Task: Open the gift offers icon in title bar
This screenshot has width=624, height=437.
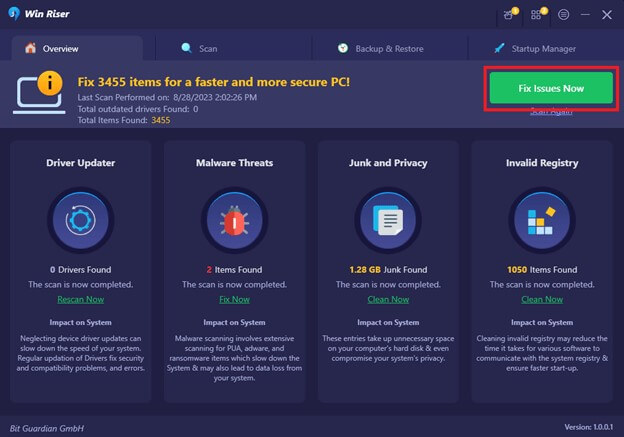Action: coord(509,15)
